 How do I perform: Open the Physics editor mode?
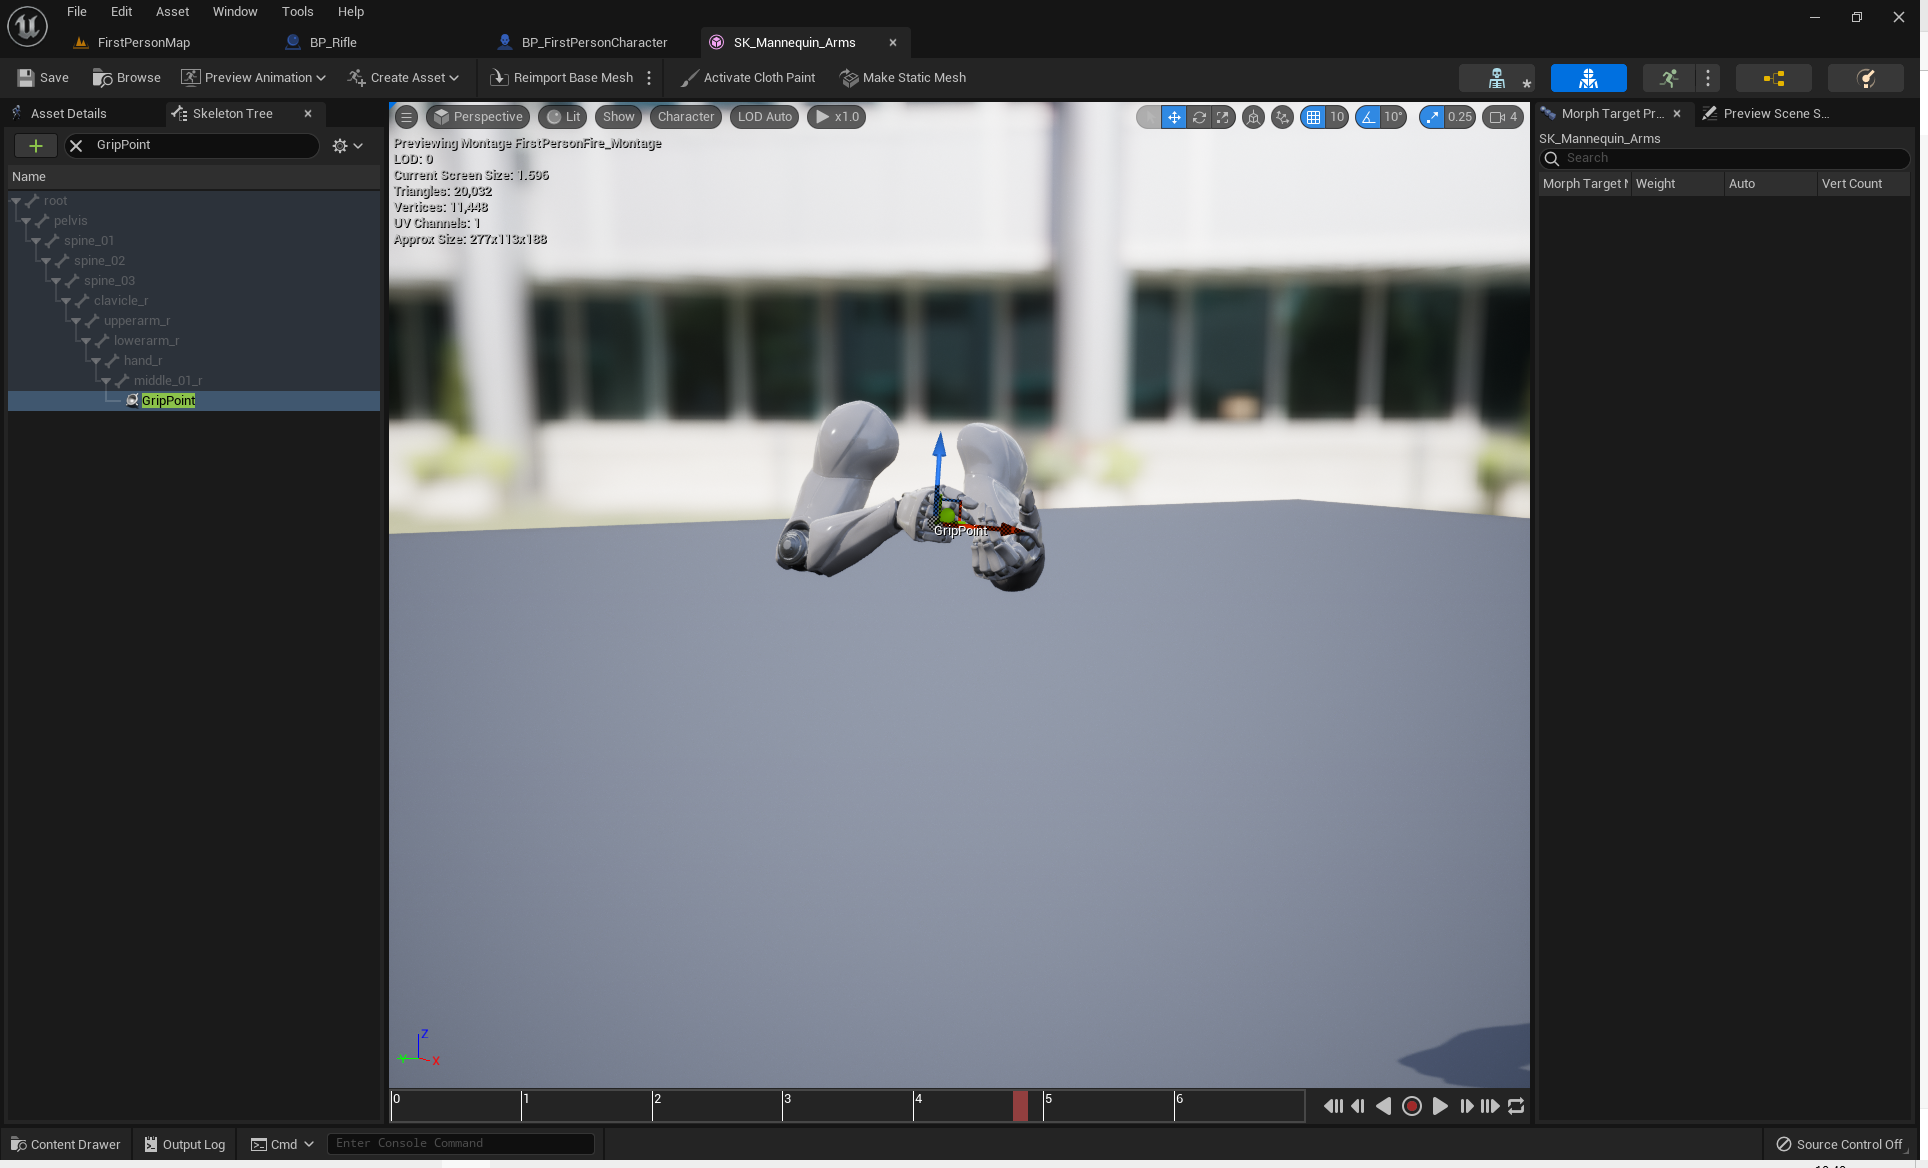[1865, 78]
